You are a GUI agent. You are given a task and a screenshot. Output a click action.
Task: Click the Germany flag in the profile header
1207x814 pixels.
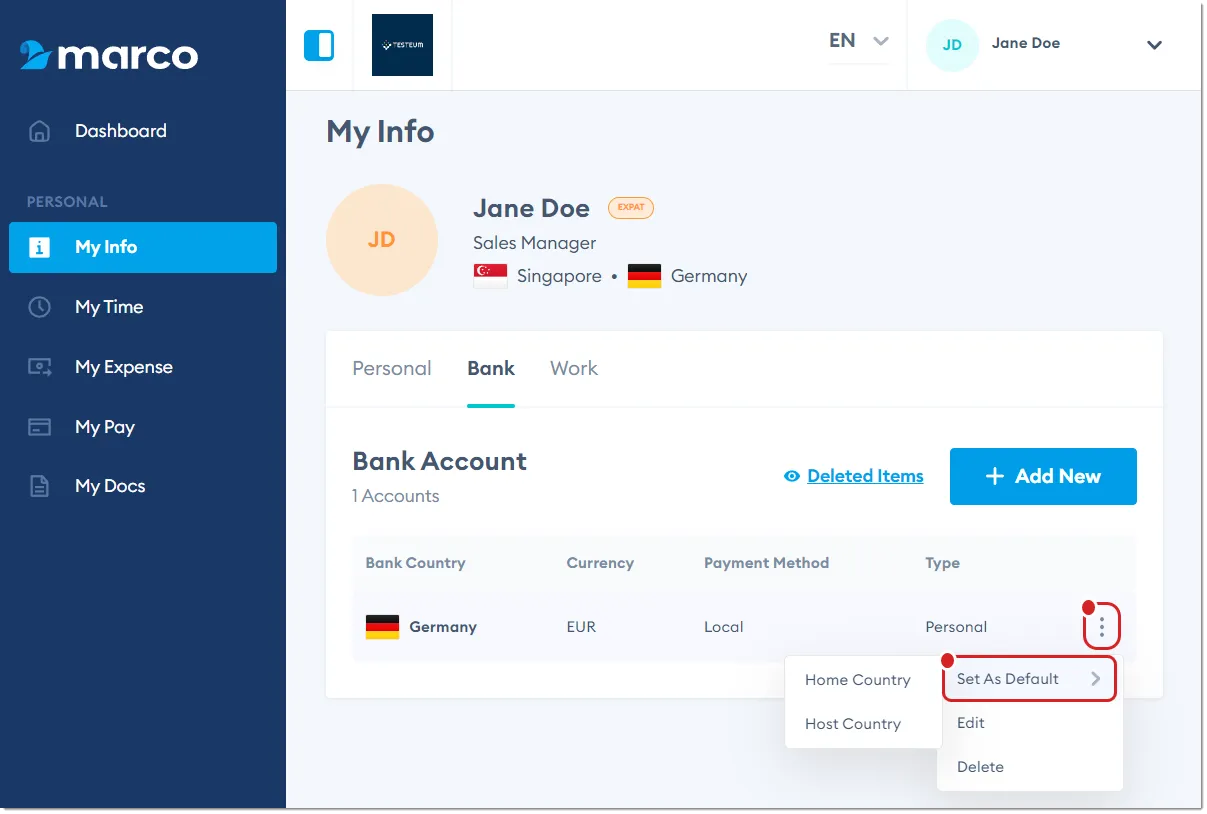(x=644, y=276)
